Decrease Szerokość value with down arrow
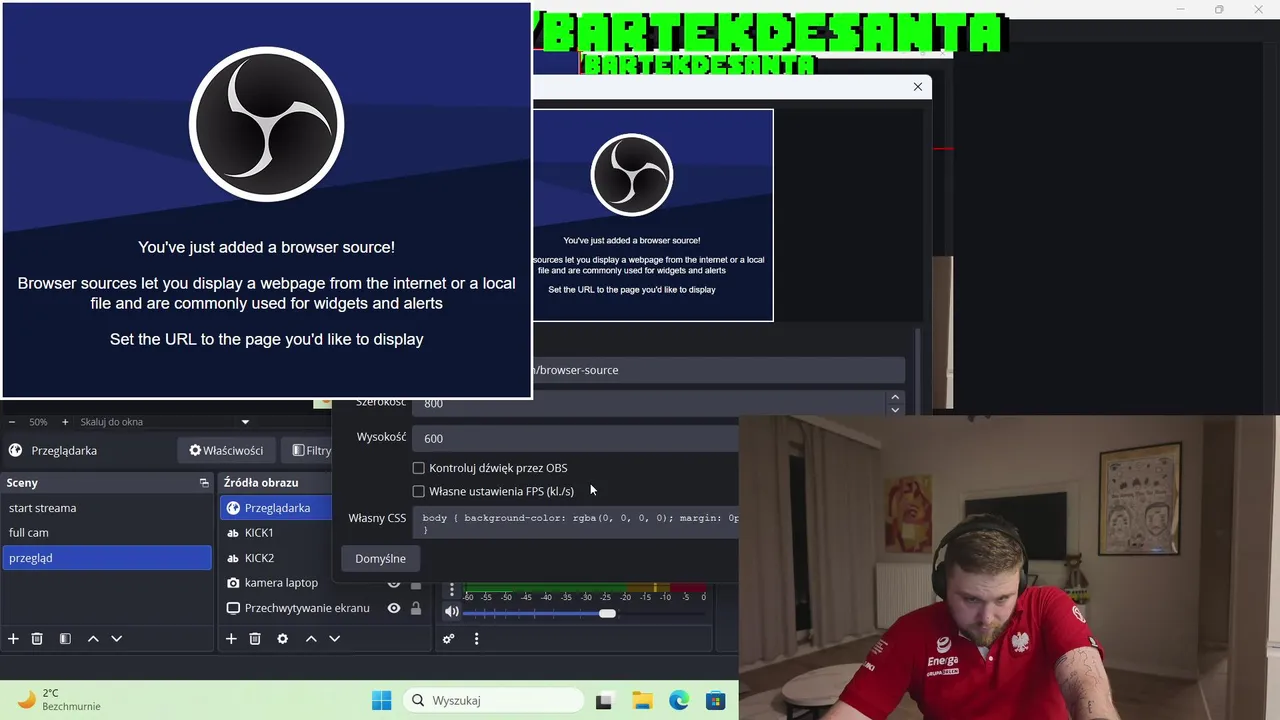 tap(895, 409)
